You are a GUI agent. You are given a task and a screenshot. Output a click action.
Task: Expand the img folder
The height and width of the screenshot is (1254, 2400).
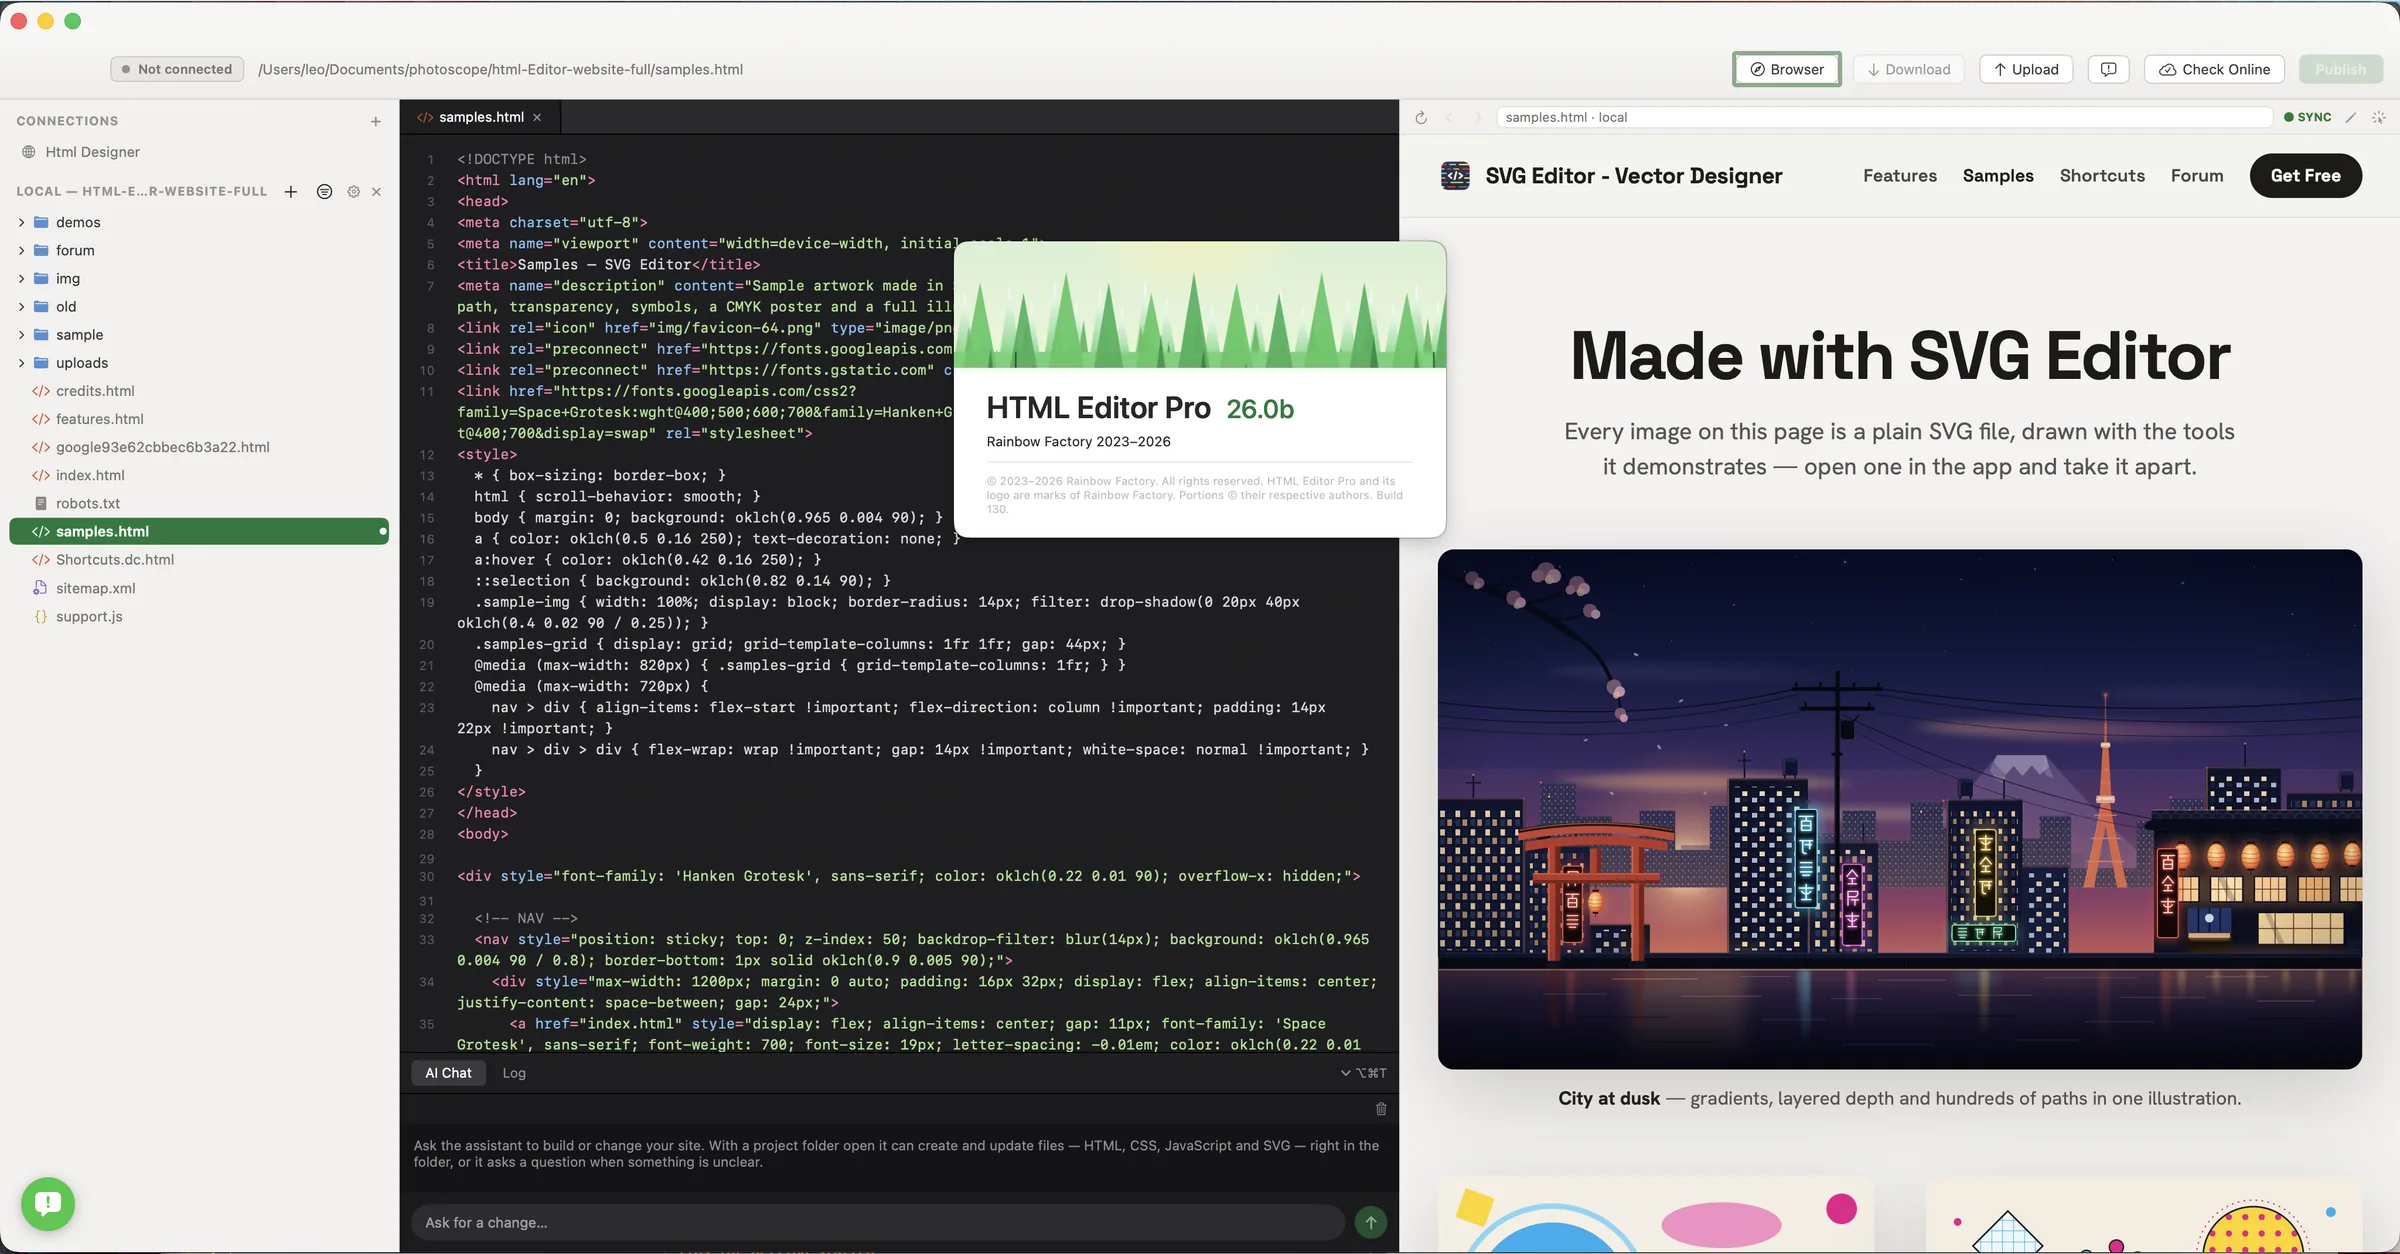[x=21, y=278]
